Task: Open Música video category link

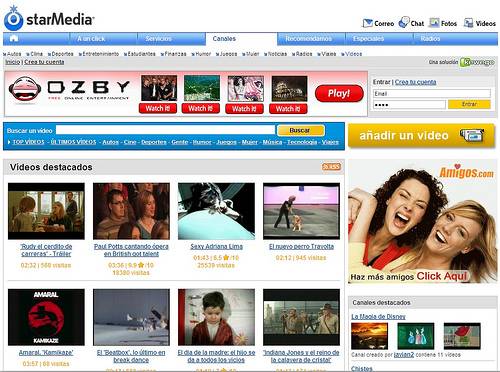Action: pyautogui.click(x=272, y=142)
